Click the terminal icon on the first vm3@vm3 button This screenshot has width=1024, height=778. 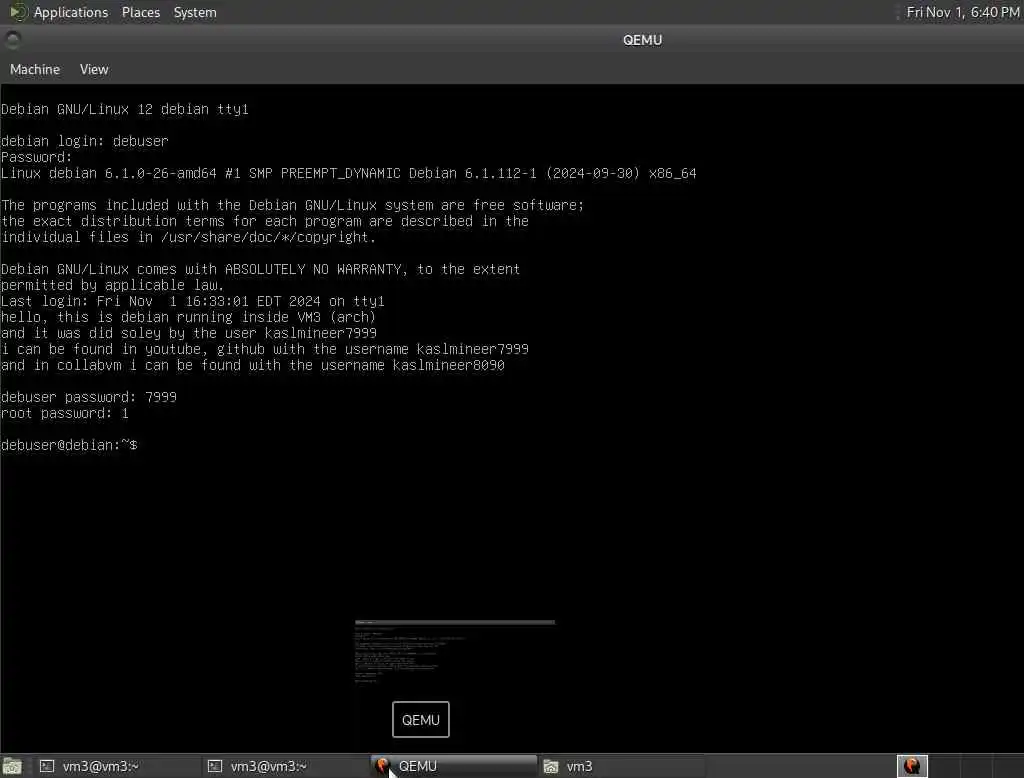(x=47, y=766)
